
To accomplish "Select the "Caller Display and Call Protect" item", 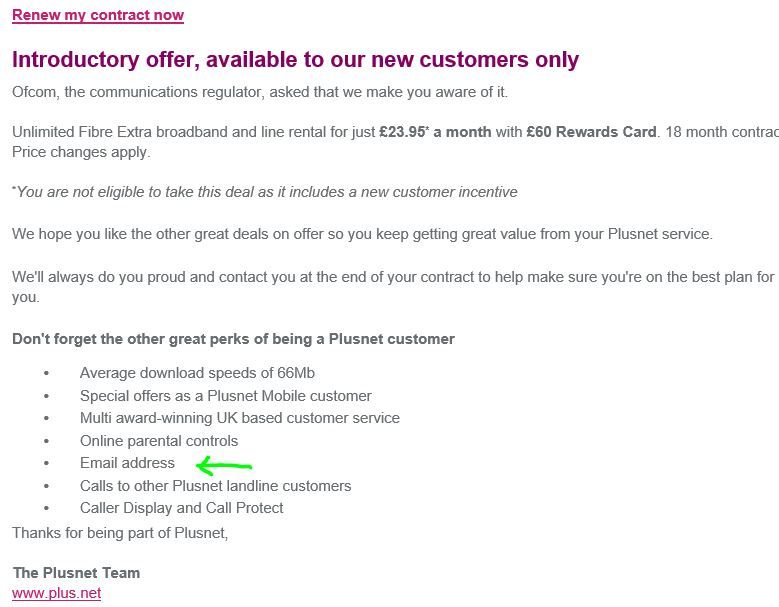I will (181, 508).
